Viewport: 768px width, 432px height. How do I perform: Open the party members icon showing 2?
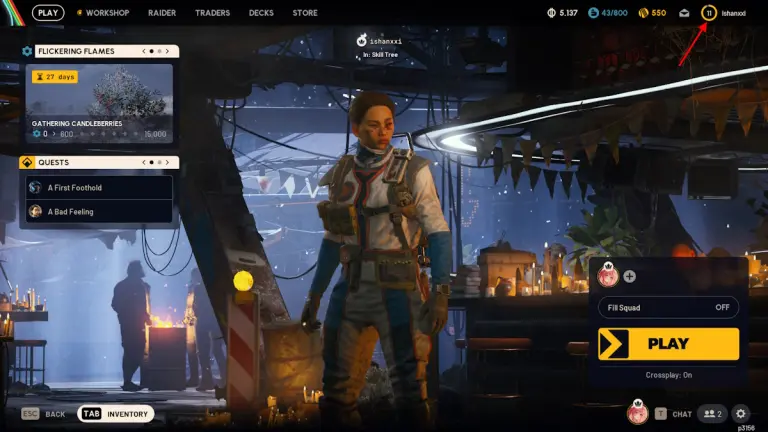[x=713, y=414]
